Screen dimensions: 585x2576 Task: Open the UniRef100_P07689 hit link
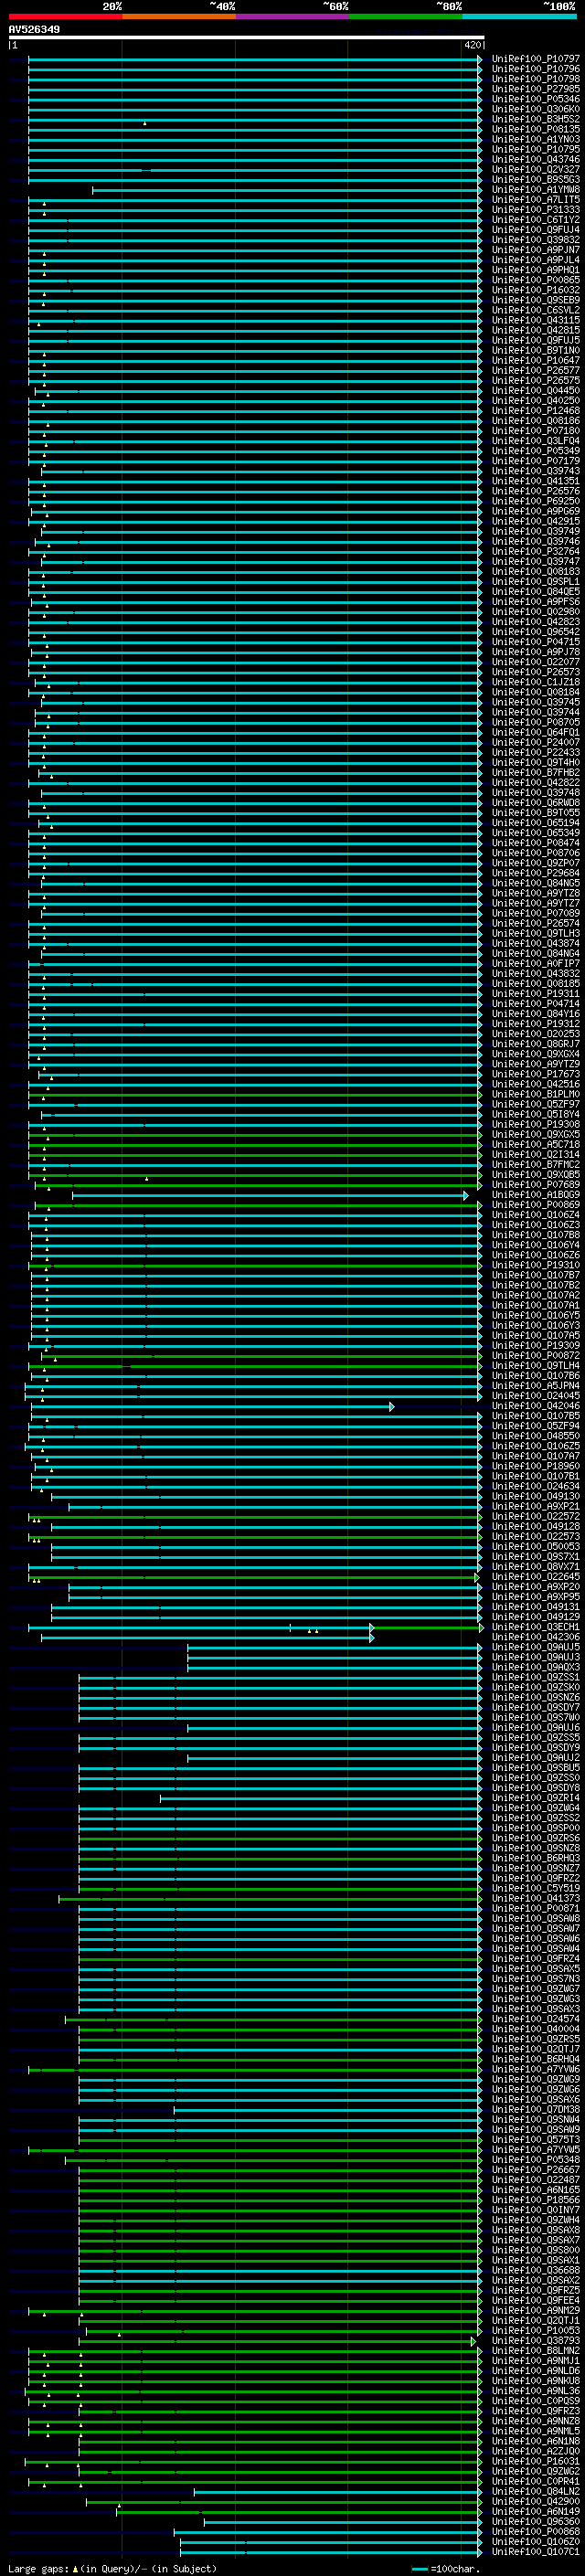(535, 1185)
